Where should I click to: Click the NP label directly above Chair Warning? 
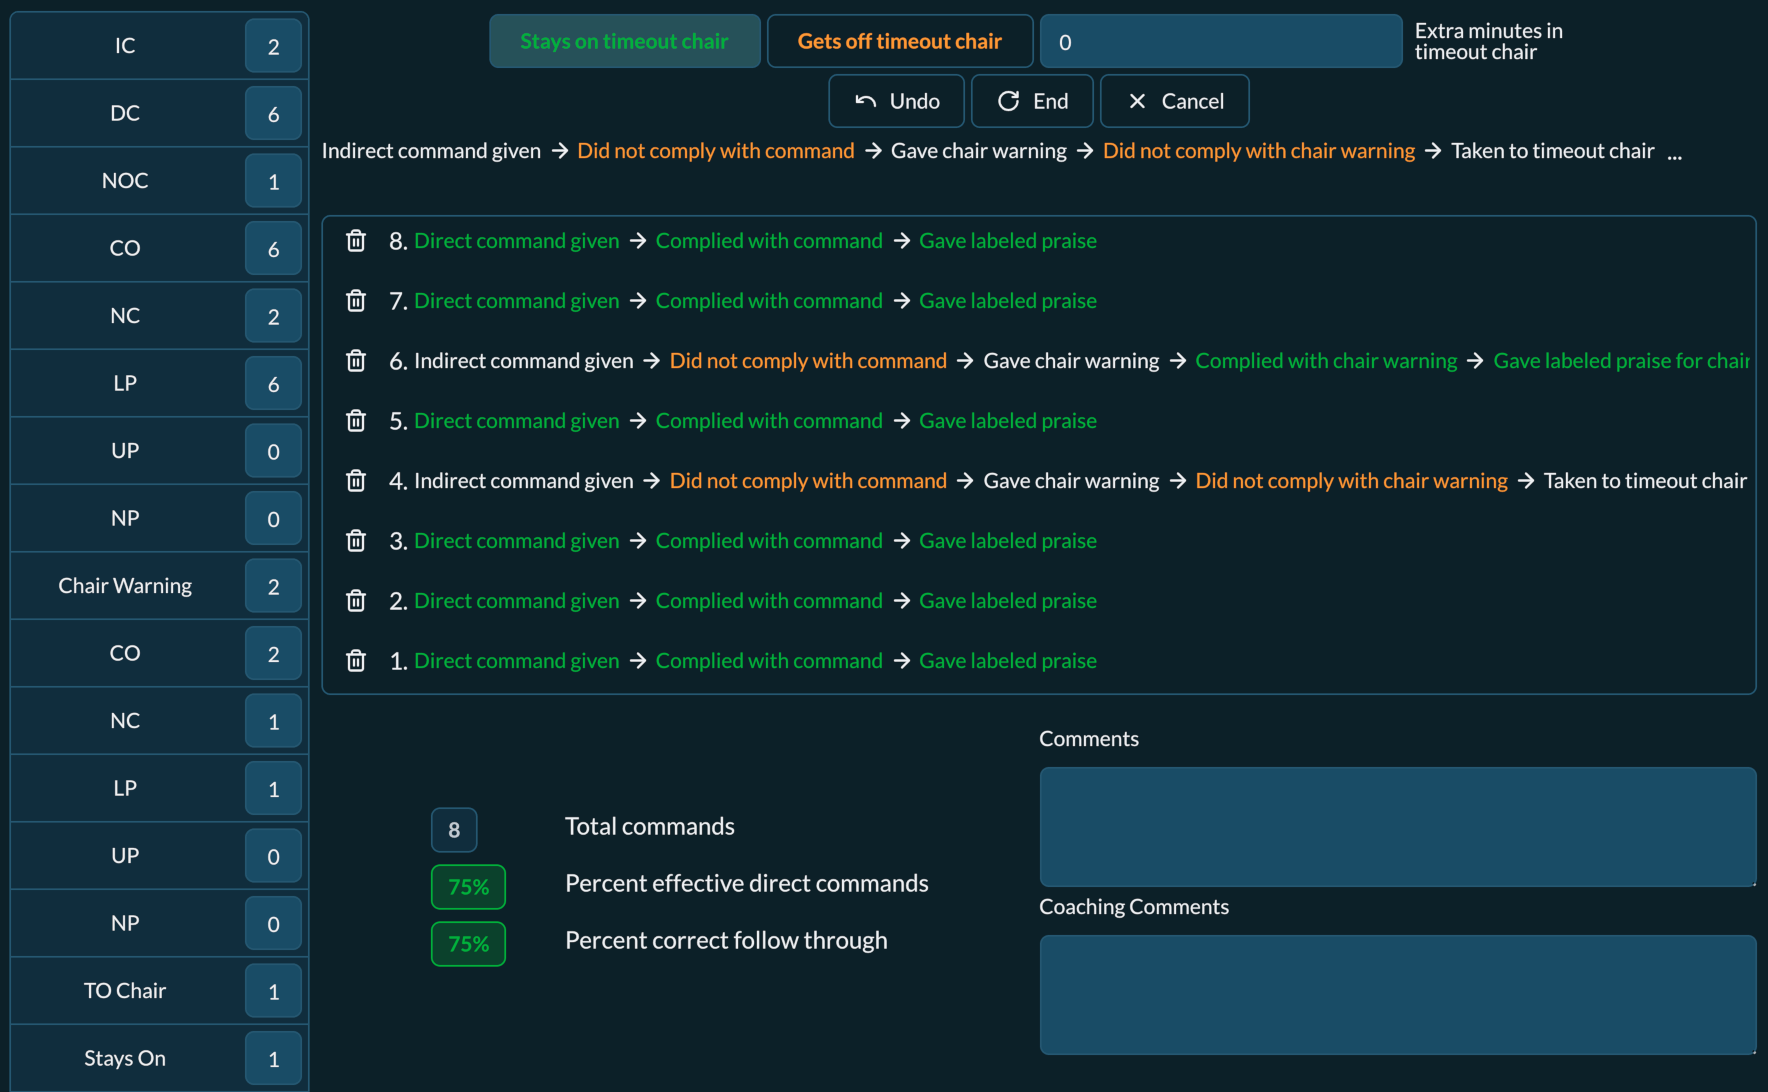tap(125, 518)
